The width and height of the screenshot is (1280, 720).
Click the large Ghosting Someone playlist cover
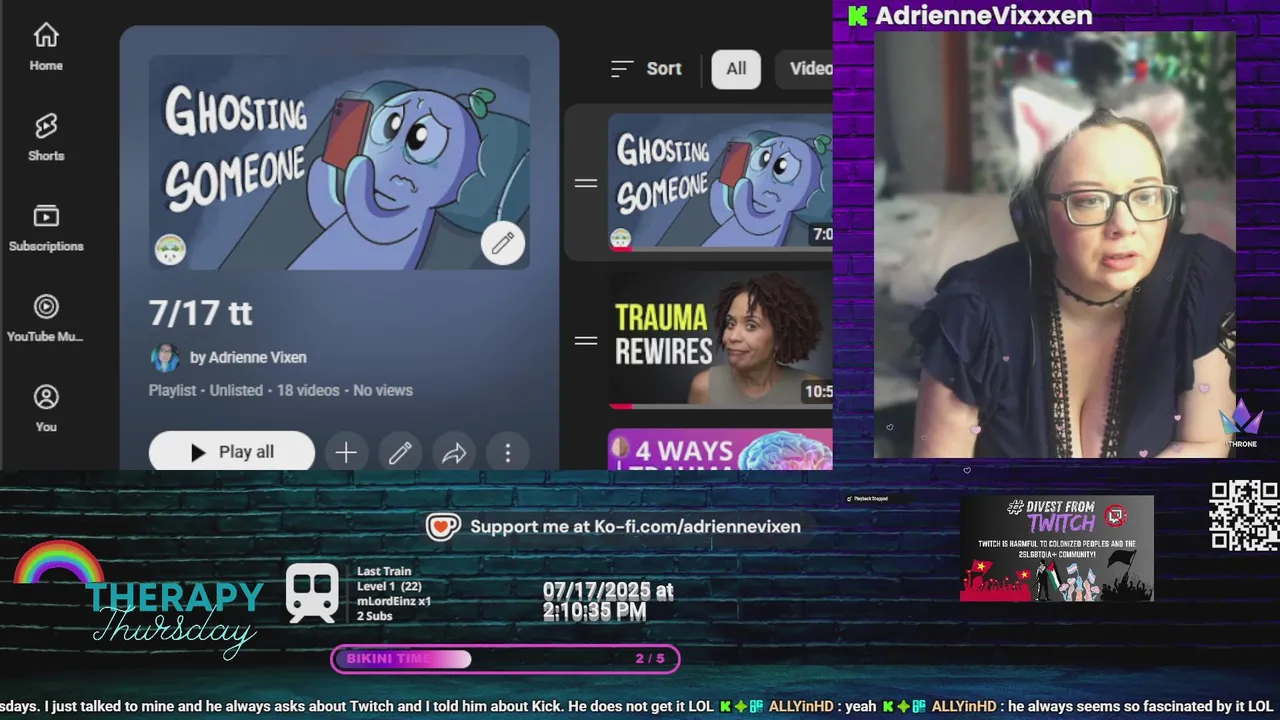(x=339, y=163)
